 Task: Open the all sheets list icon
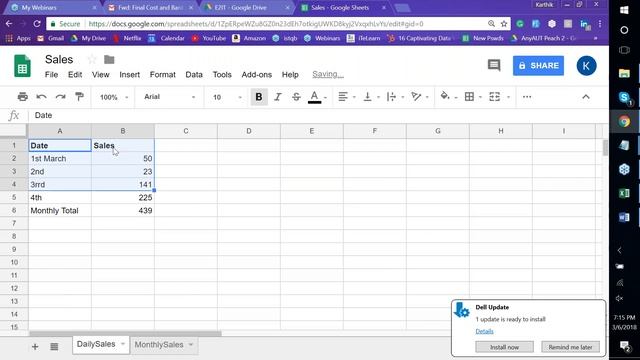(x=54, y=347)
